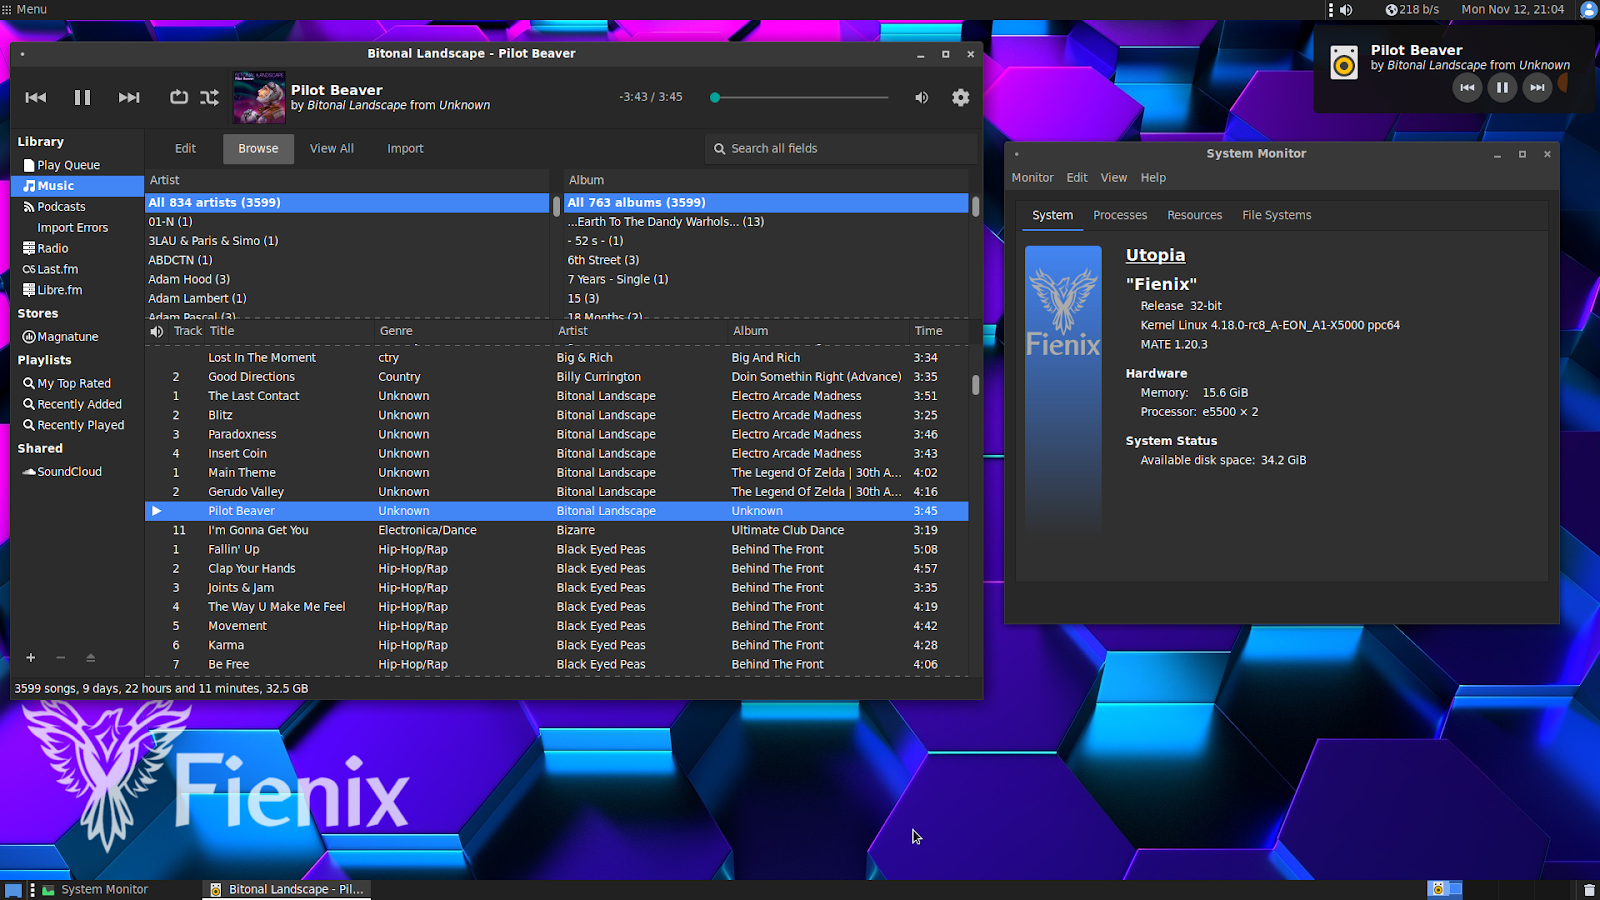Click the Import button
1600x900 pixels.
point(405,148)
